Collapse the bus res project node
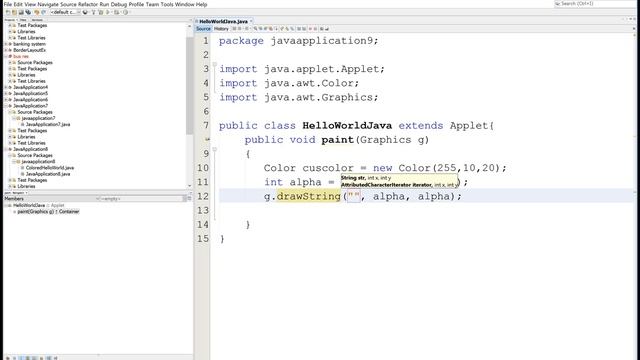The width and height of the screenshot is (640, 360). tap(6, 56)
